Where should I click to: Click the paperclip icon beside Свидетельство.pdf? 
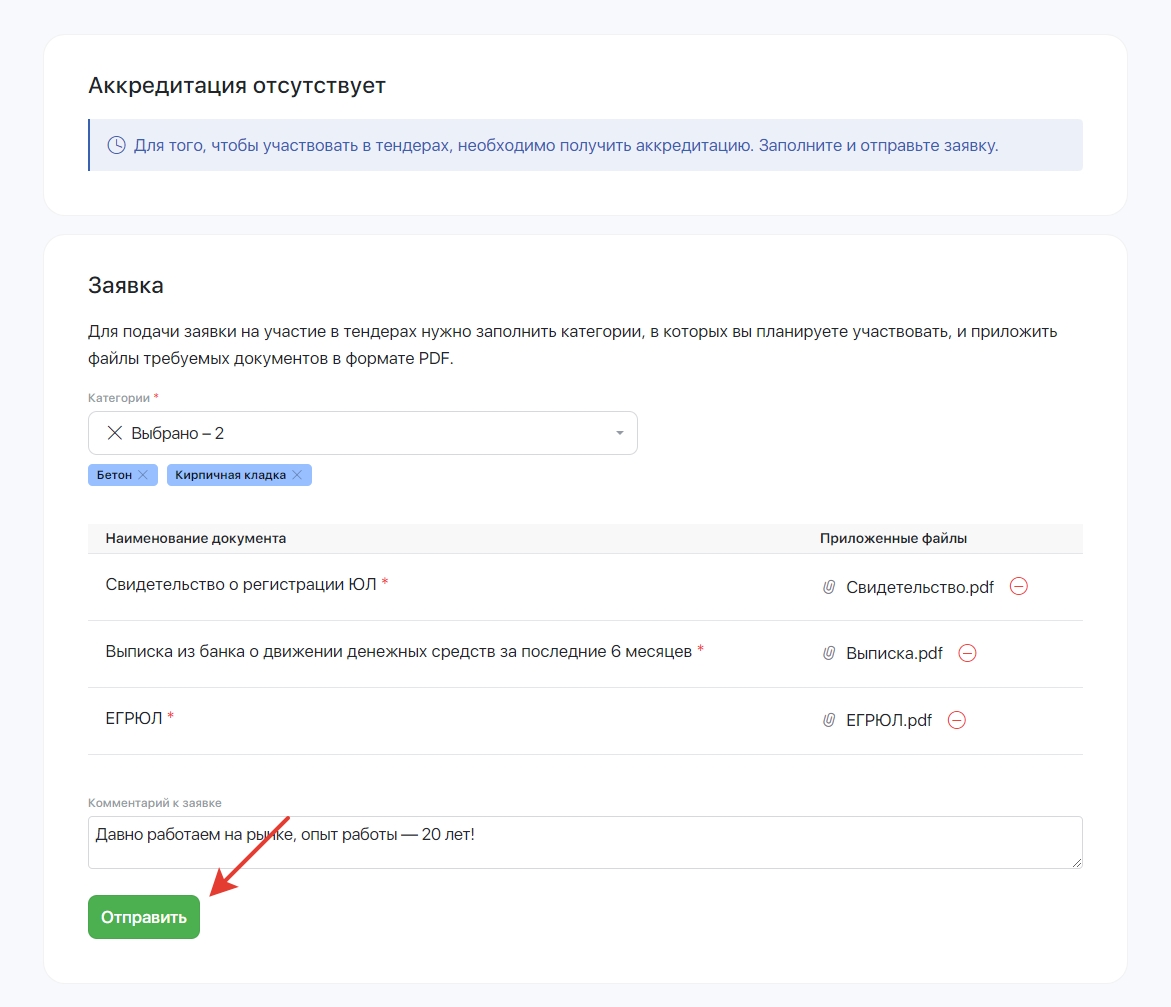tap(828, 587)
